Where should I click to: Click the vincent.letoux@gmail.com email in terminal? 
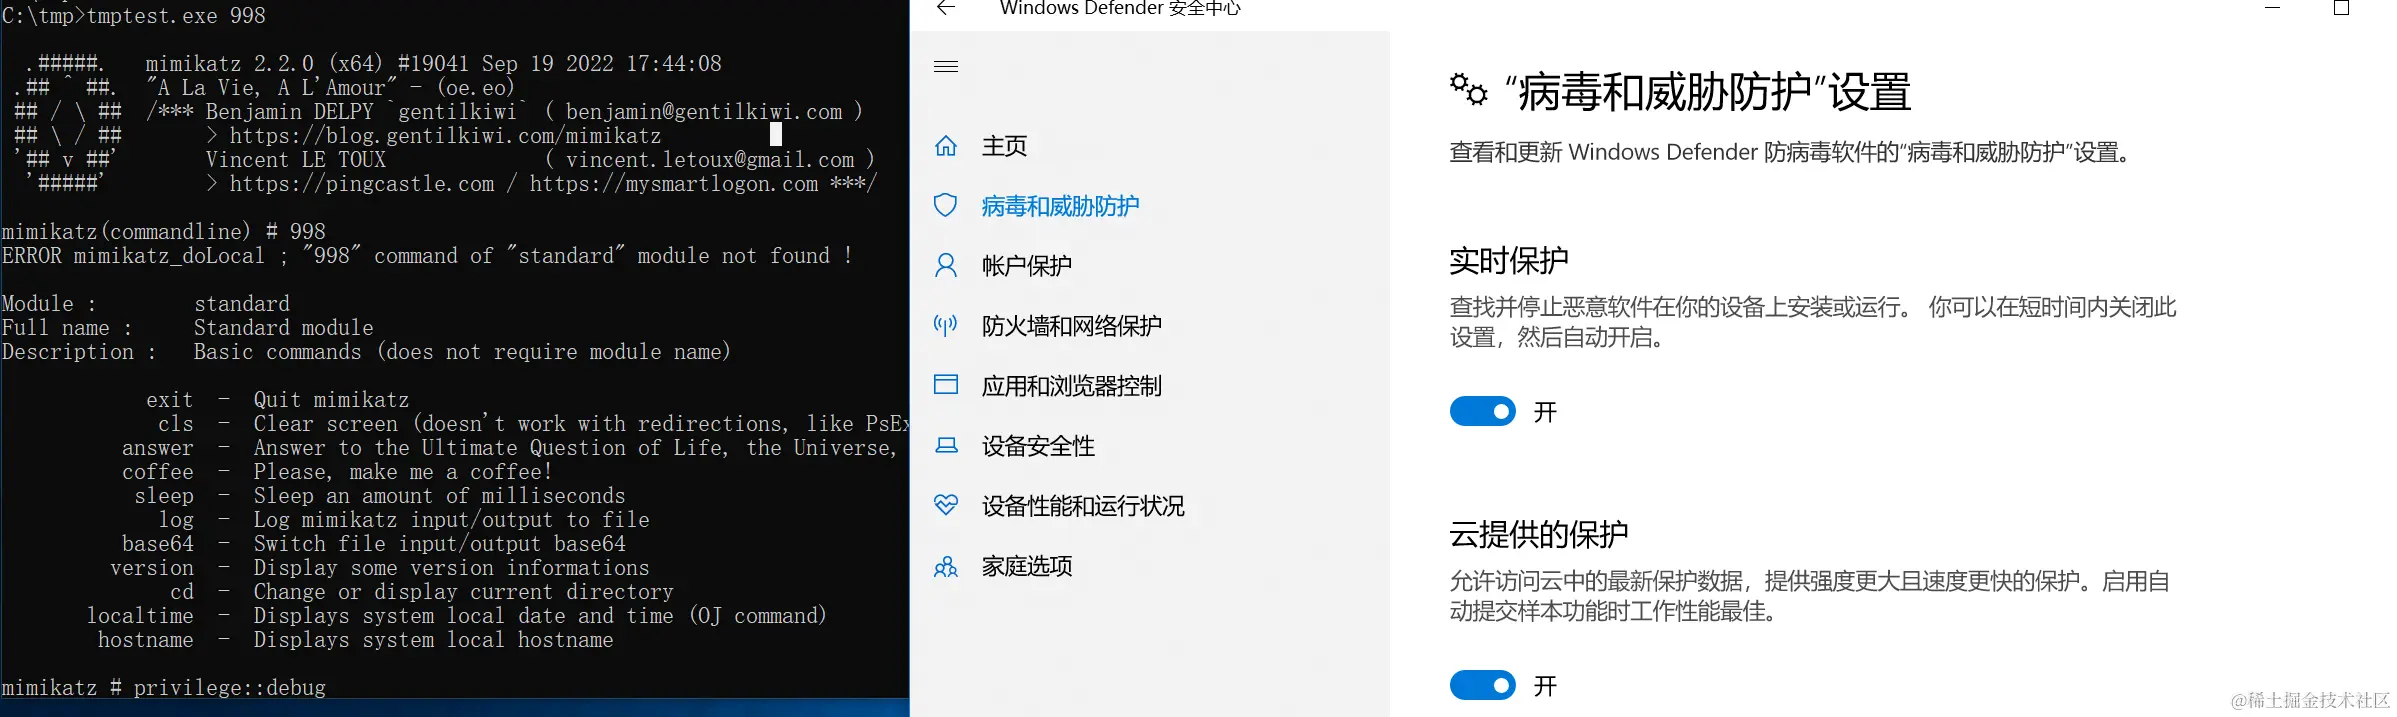click(x=710, y=160)
